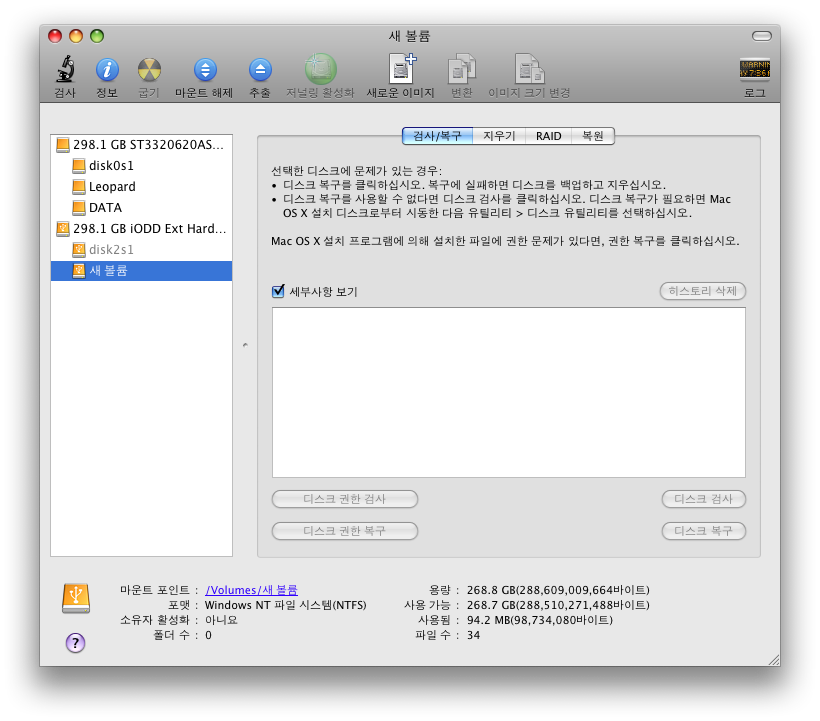Click the 94.2 MB(98,734,080바이트) used value
The height and width of the screenshot is (721, 820).
tap(540, 620)
